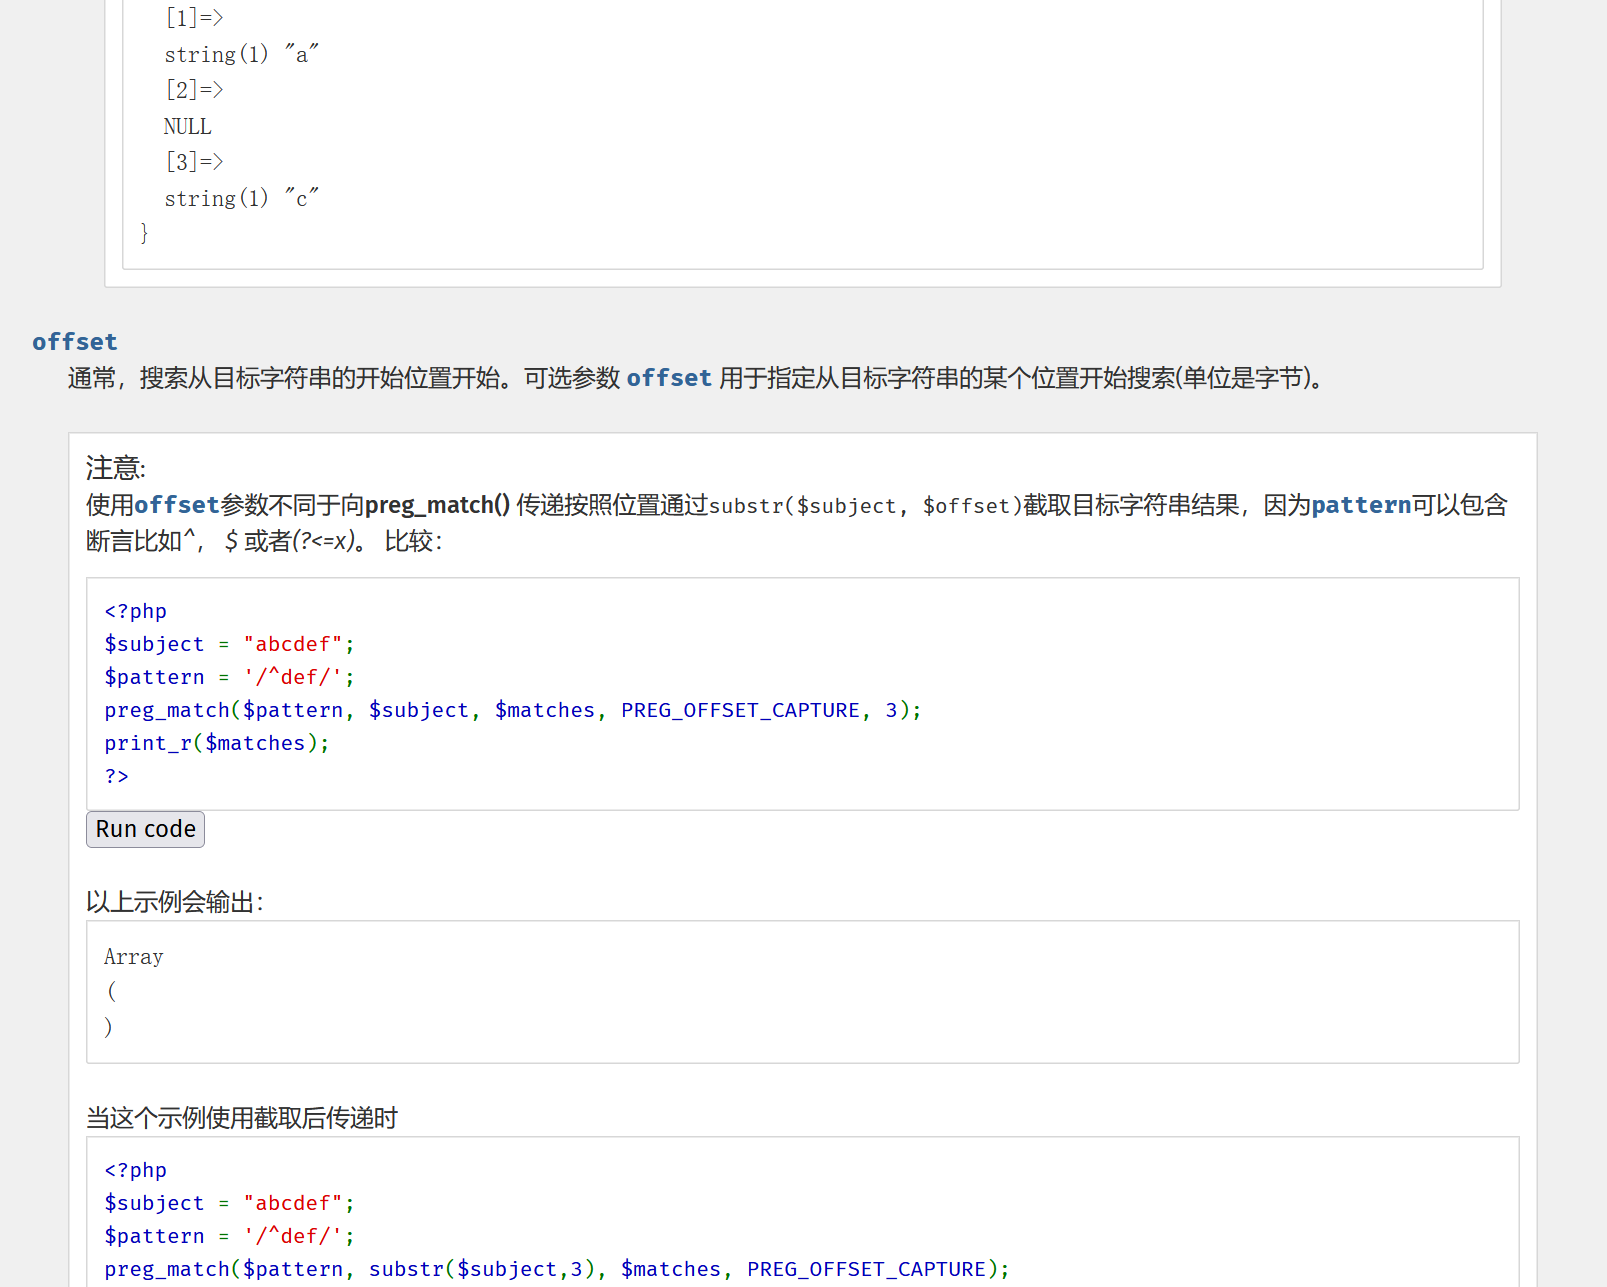Click the blue offset term in the description sentence
Viewport: 1607px width, 1287px height.
tap(669, 378)
